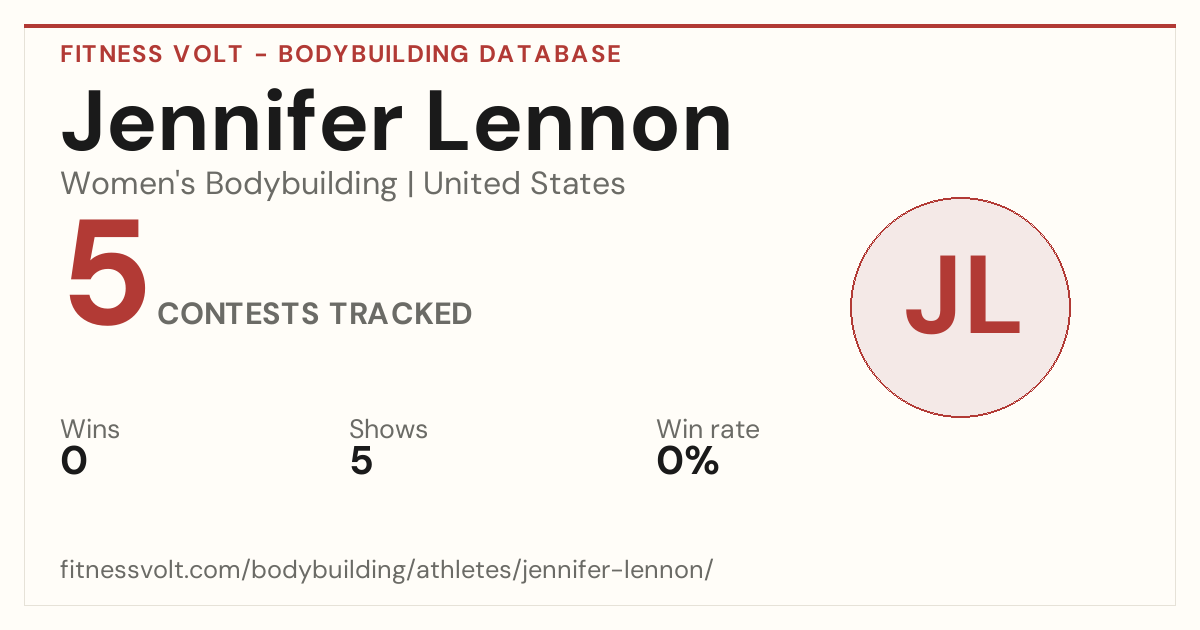Select the Women's Bodybuilding division text

coord(229,184)
